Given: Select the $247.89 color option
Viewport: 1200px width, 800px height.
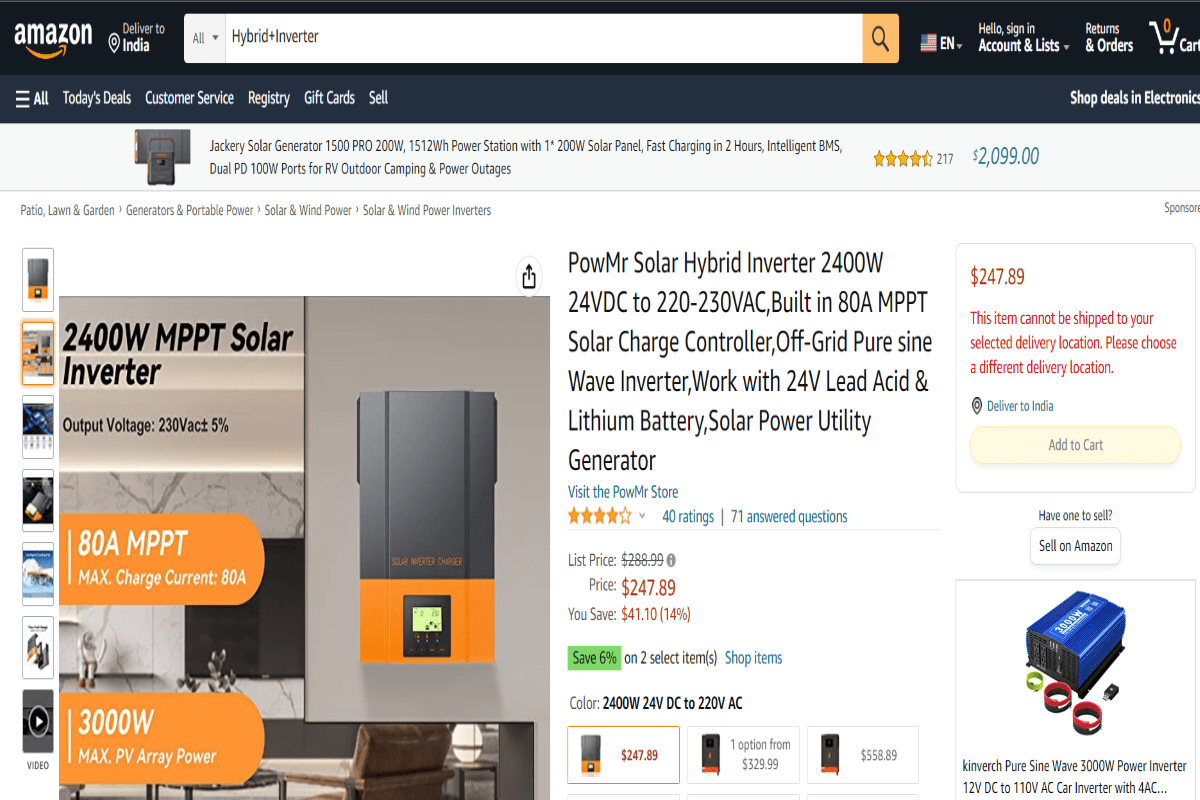Looking at the screenshot, I should click(x=624, y=755).
